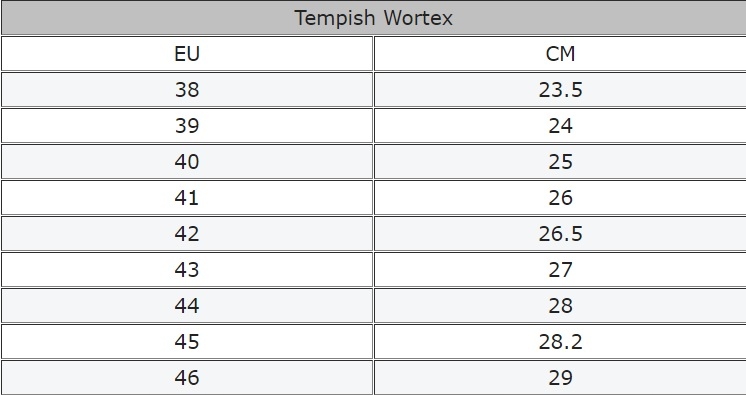The image size is (746, 395).
Task: Click the 26.5 cm value
Action: 560,234
